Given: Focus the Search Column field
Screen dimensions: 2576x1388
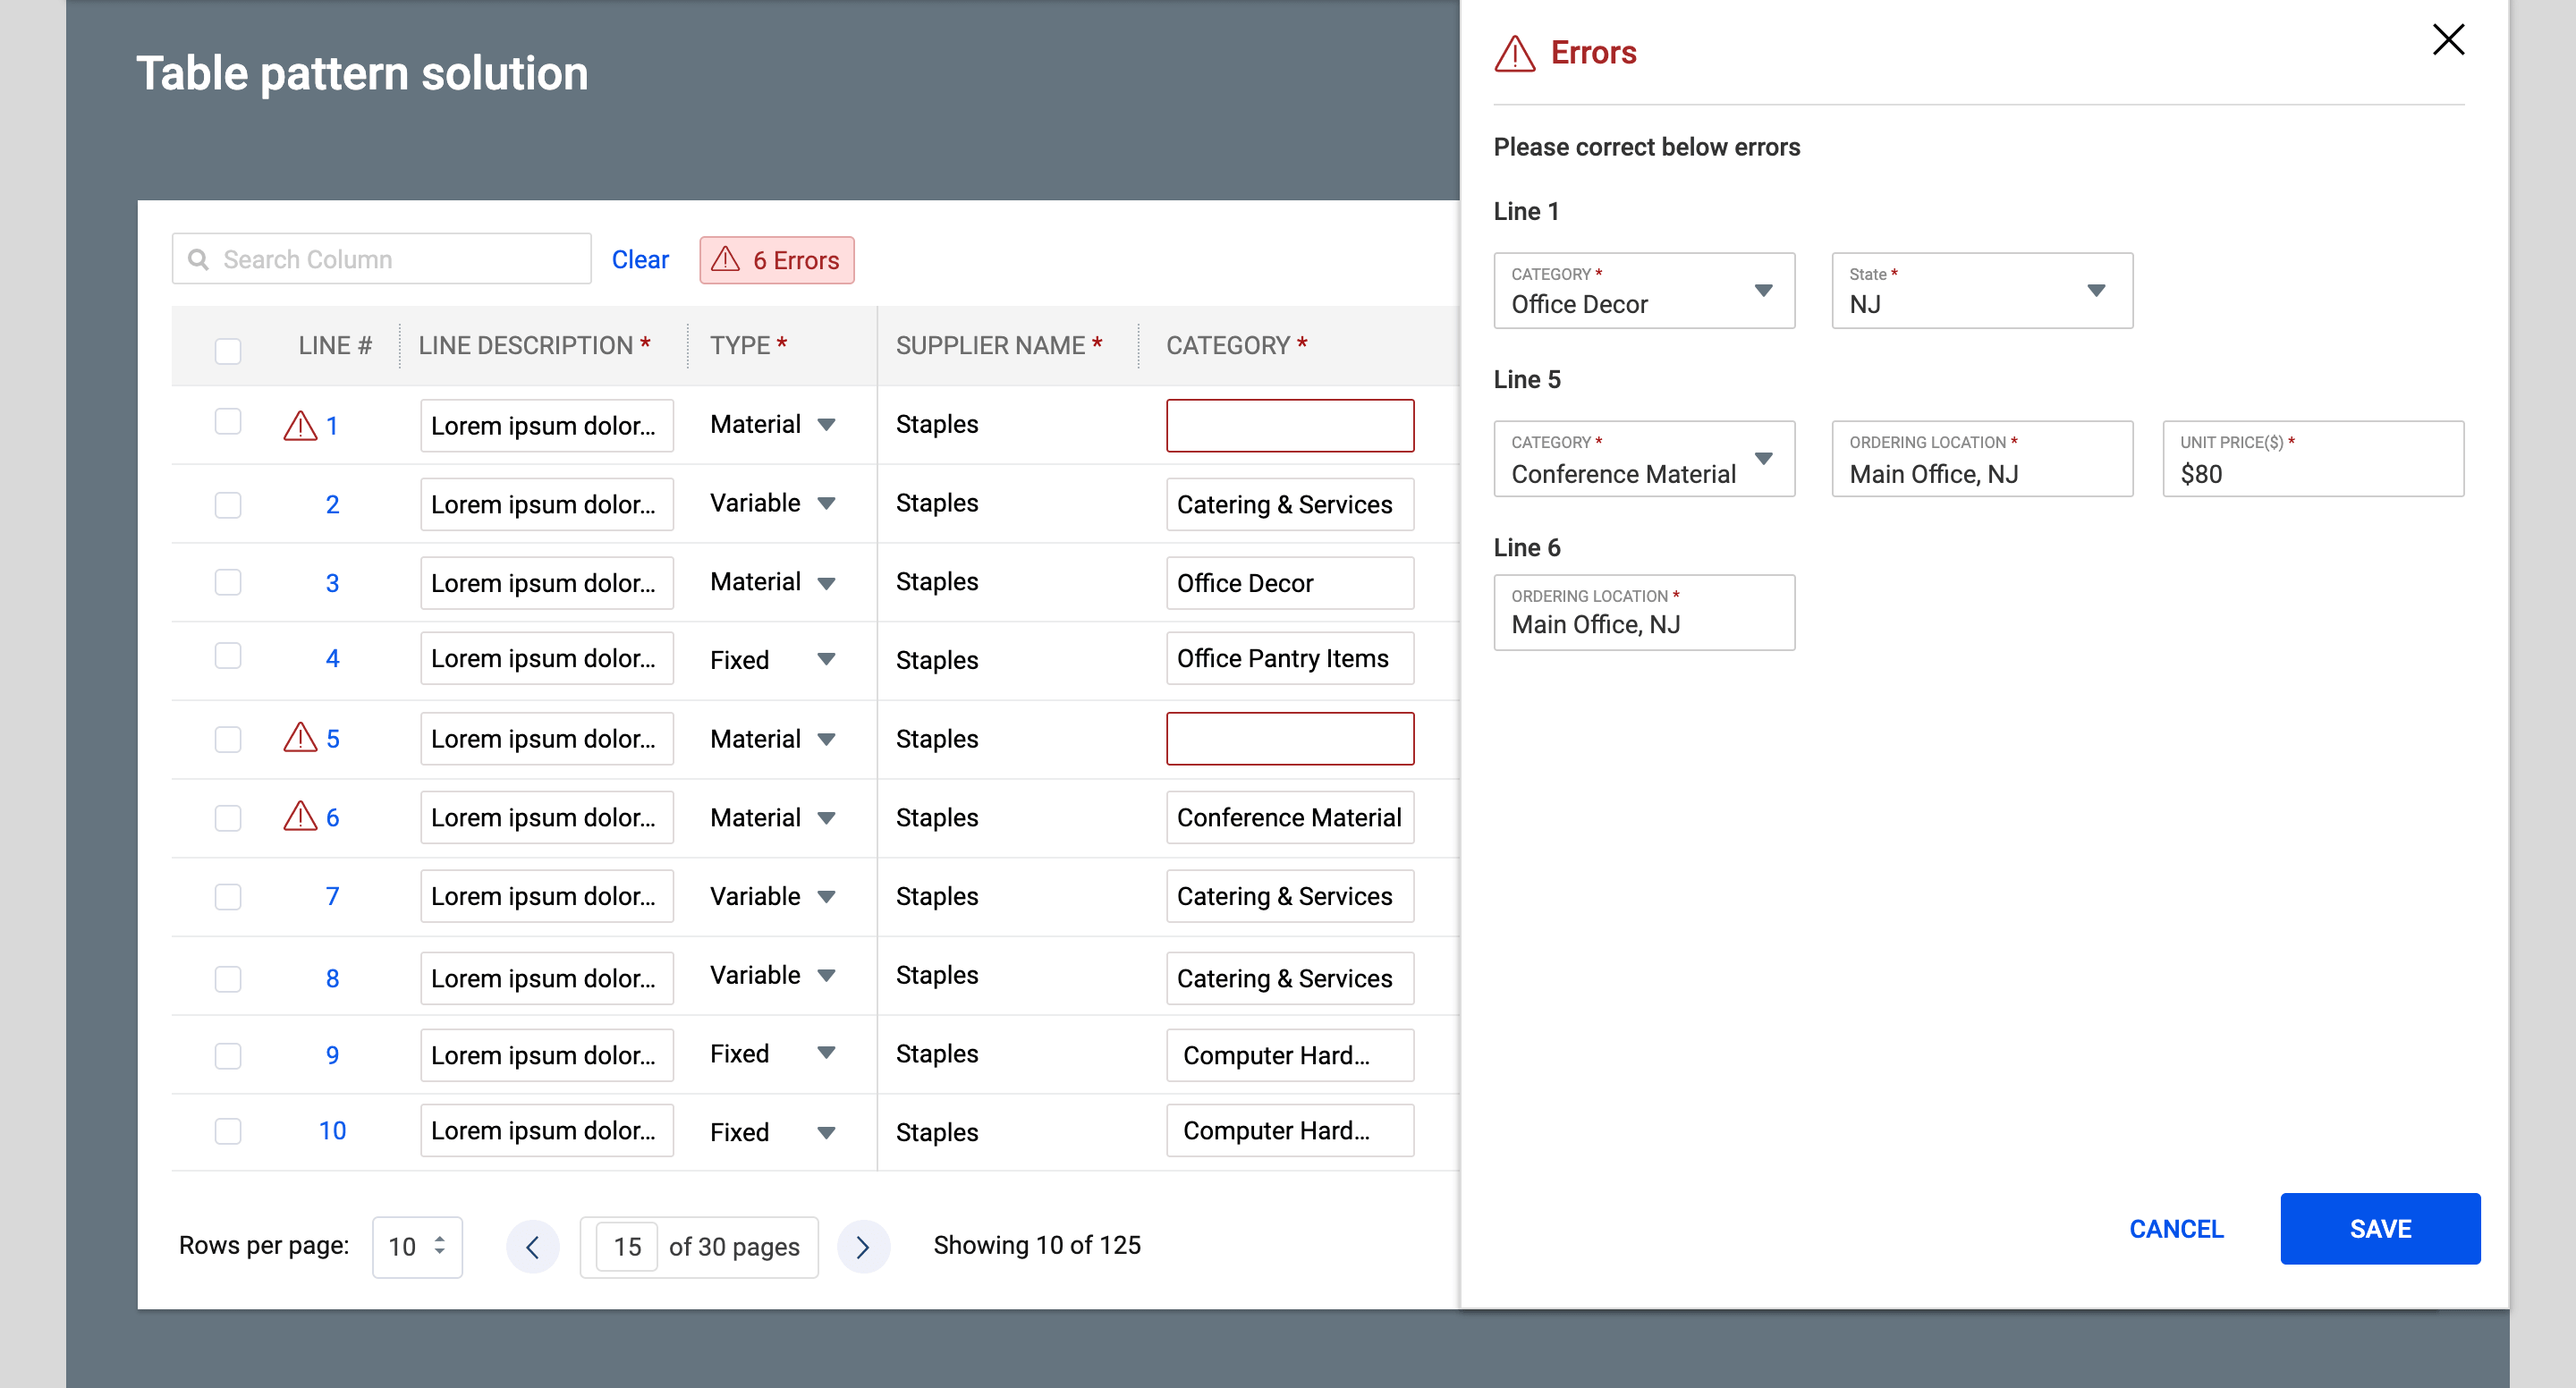Looking at the screenshot, I should 382,260.
